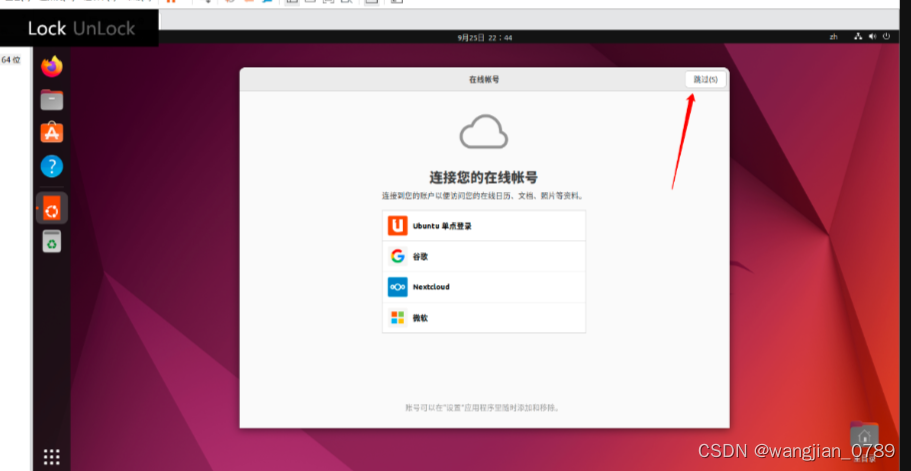Open the Help icon in the dock
The width and height of the screenshot is (911, 471).
click(x=52, y=167)
